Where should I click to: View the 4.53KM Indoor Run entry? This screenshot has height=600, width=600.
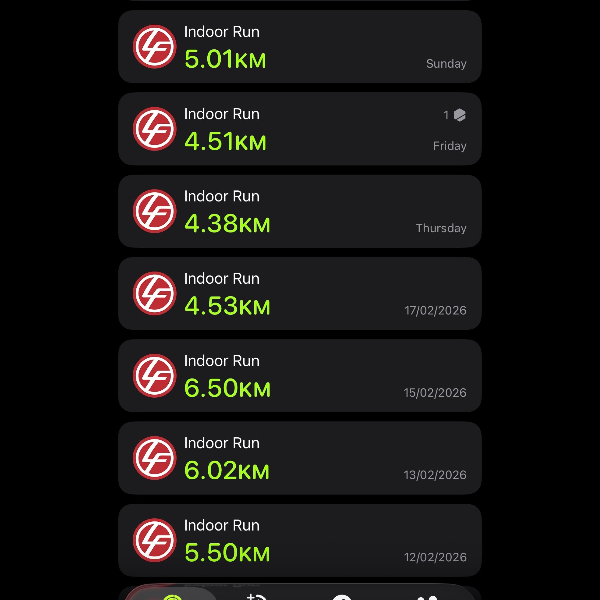coord(300,293)
